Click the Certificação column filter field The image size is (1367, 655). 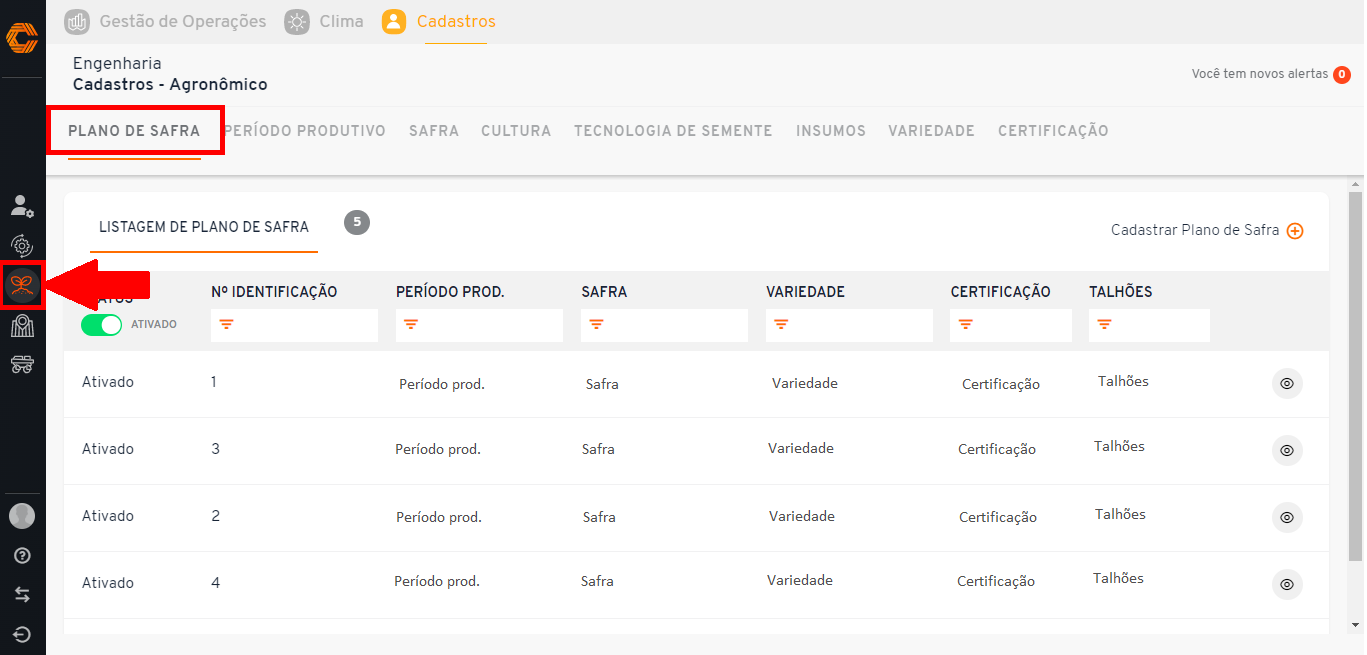[x=1011, y=325]
